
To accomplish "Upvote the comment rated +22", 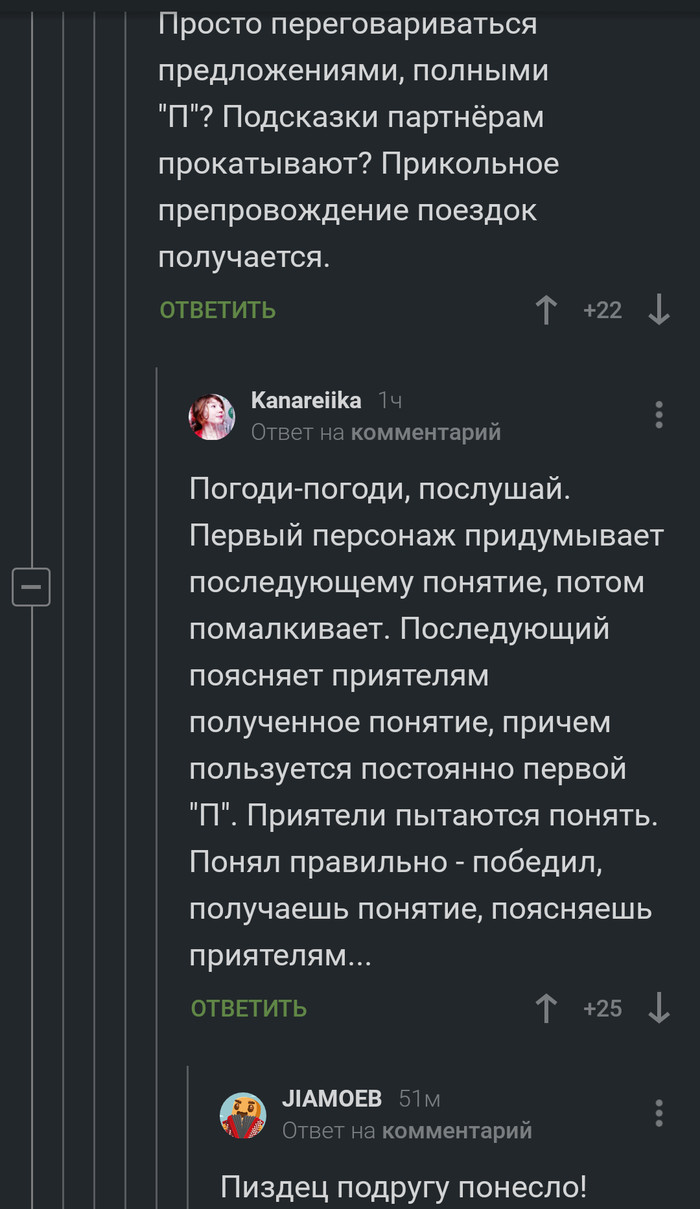I will 545,310.
